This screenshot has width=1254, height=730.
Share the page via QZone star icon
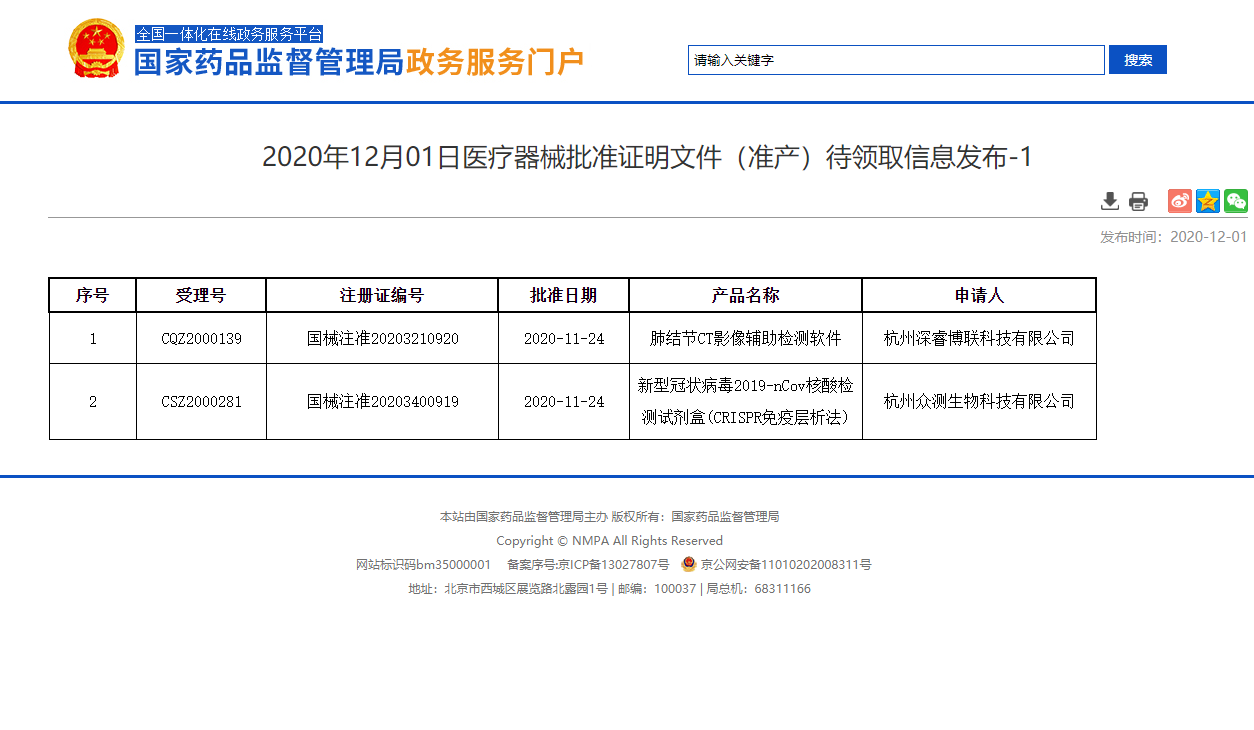[1207, 201]
